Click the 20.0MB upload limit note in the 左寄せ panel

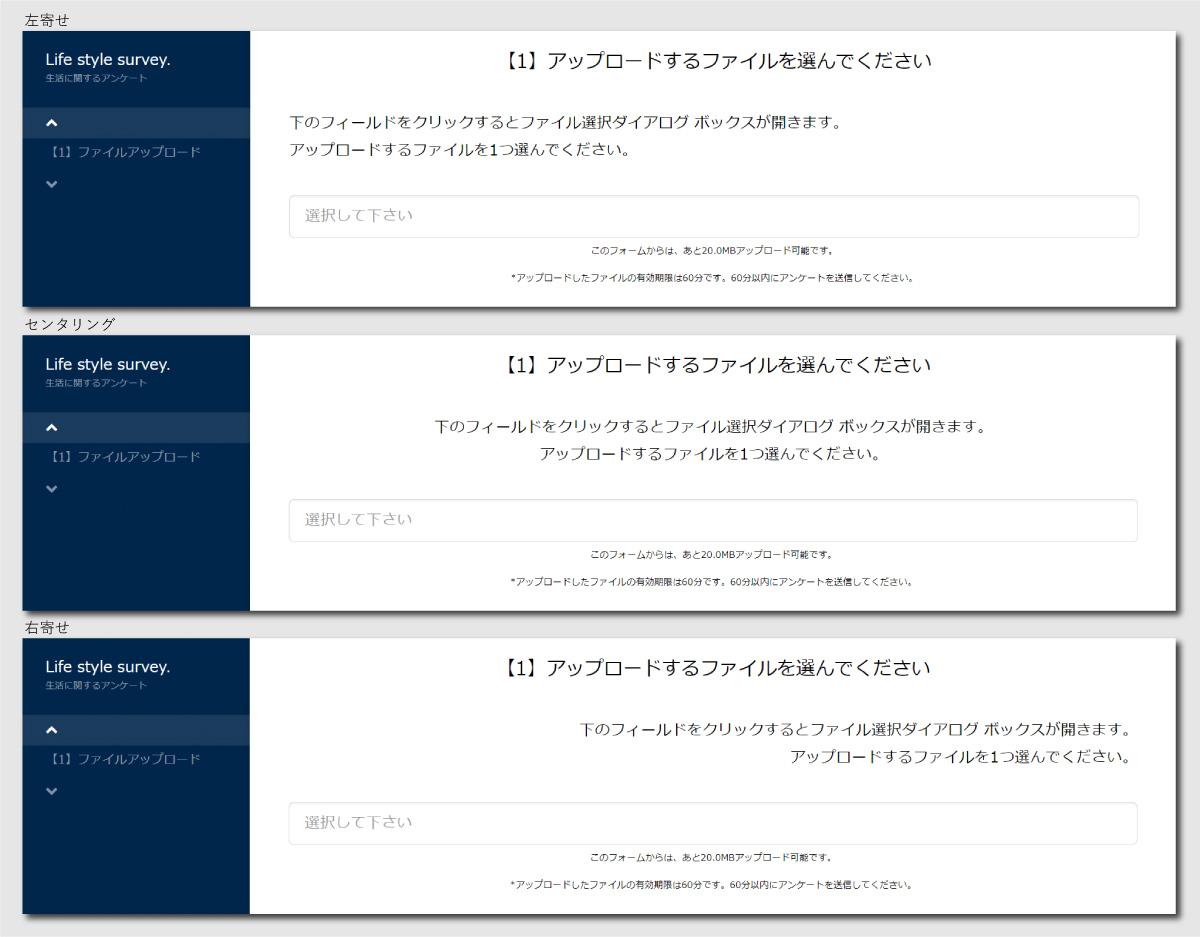point(711,251)
